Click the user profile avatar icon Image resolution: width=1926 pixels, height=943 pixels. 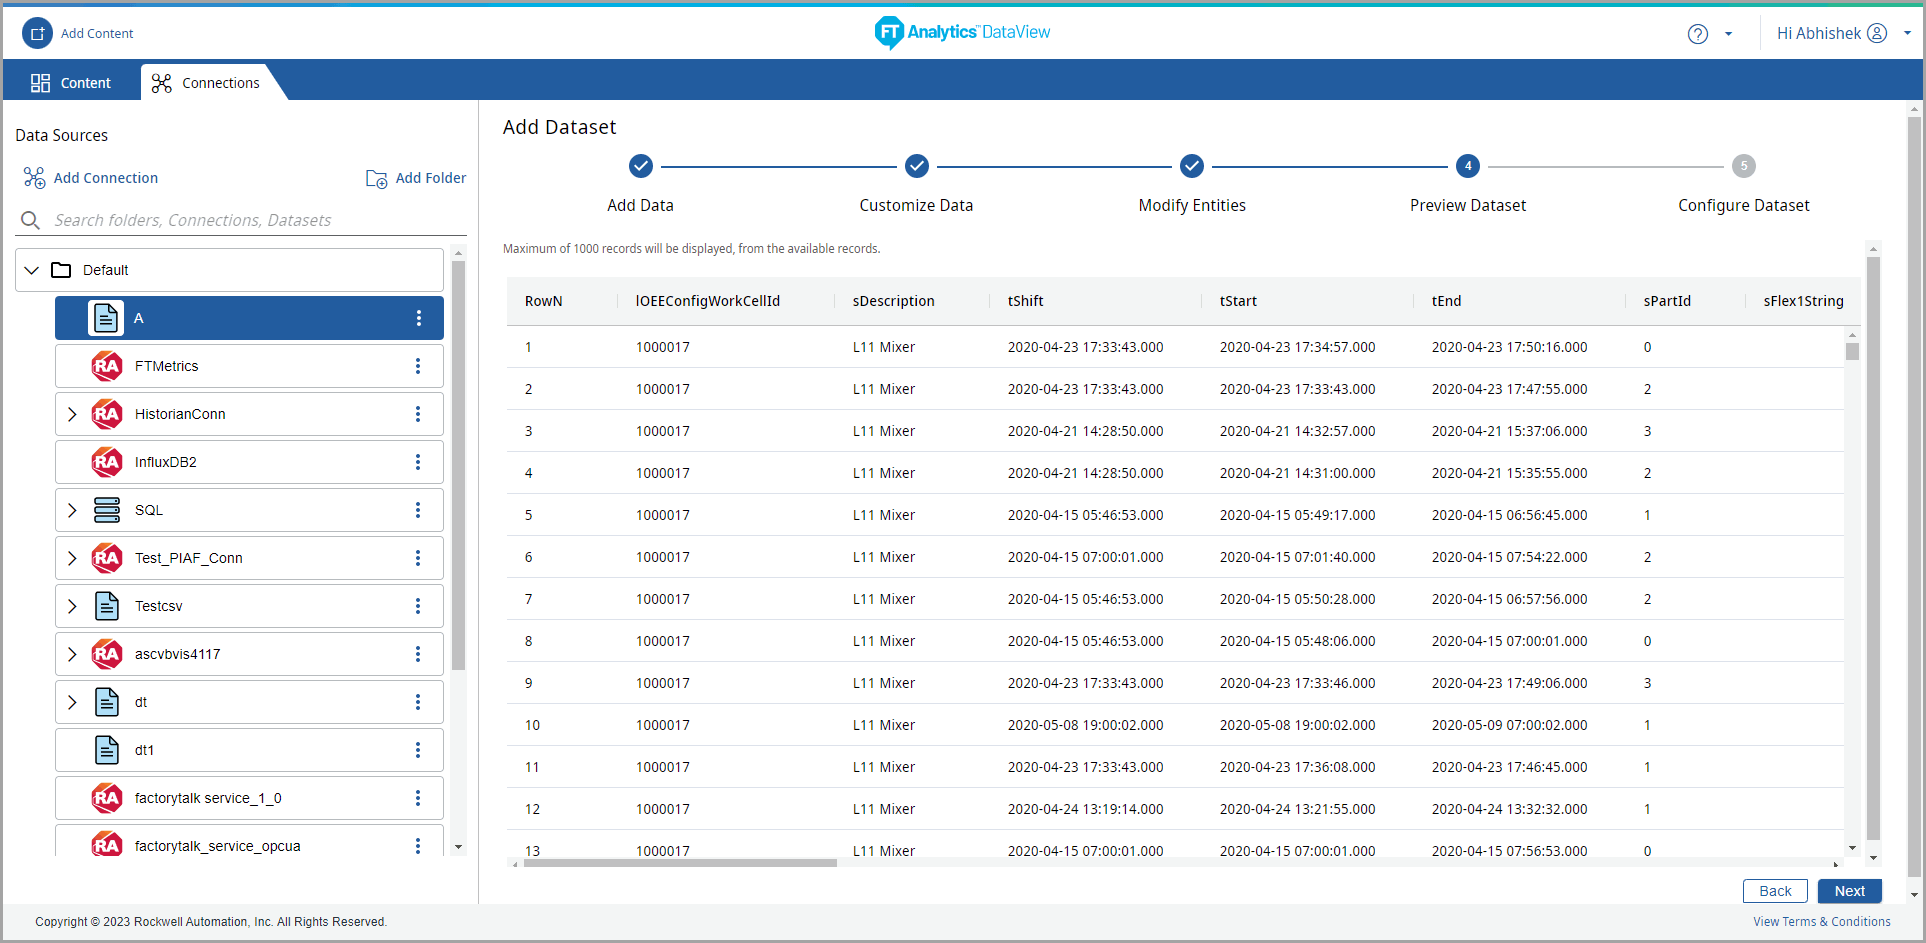click(x=1877, y=33)
